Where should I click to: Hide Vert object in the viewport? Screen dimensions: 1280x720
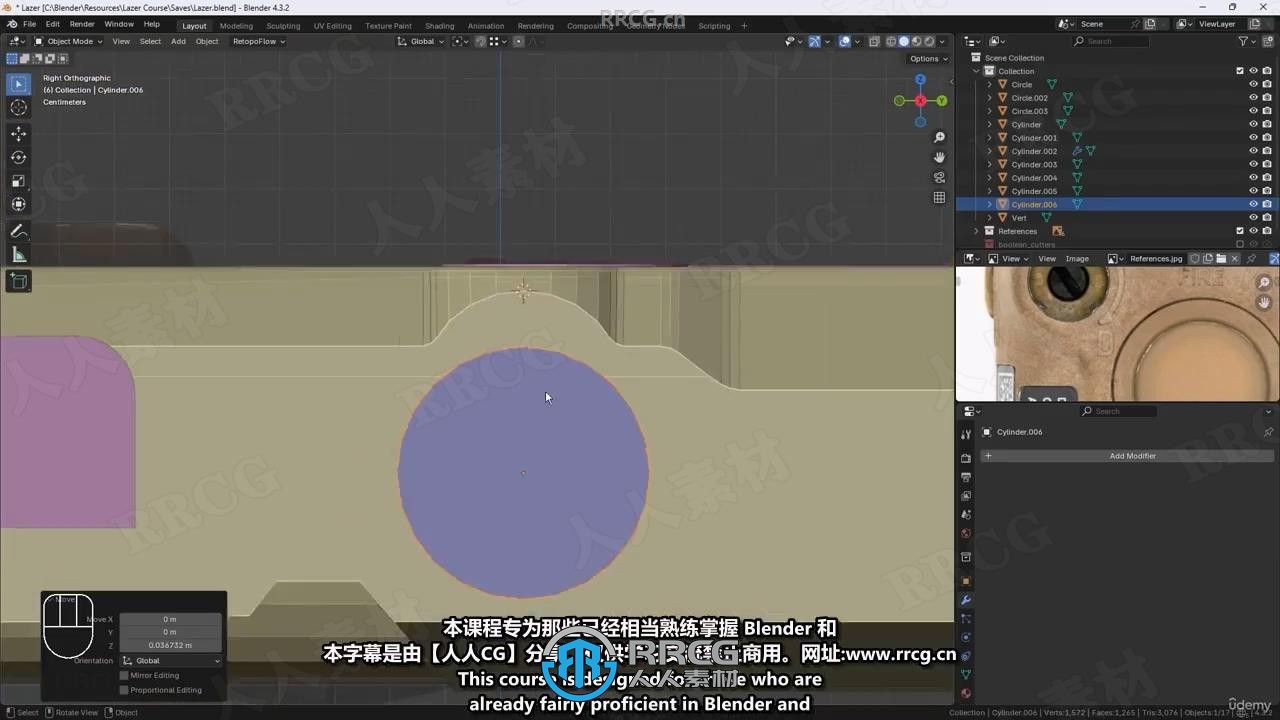pos(1253,218)
